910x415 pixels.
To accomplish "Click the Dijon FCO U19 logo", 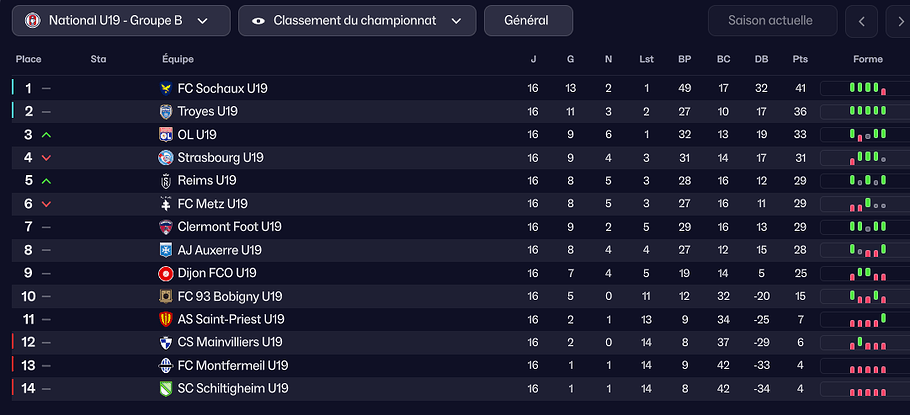I will click(x=166, y=273).
